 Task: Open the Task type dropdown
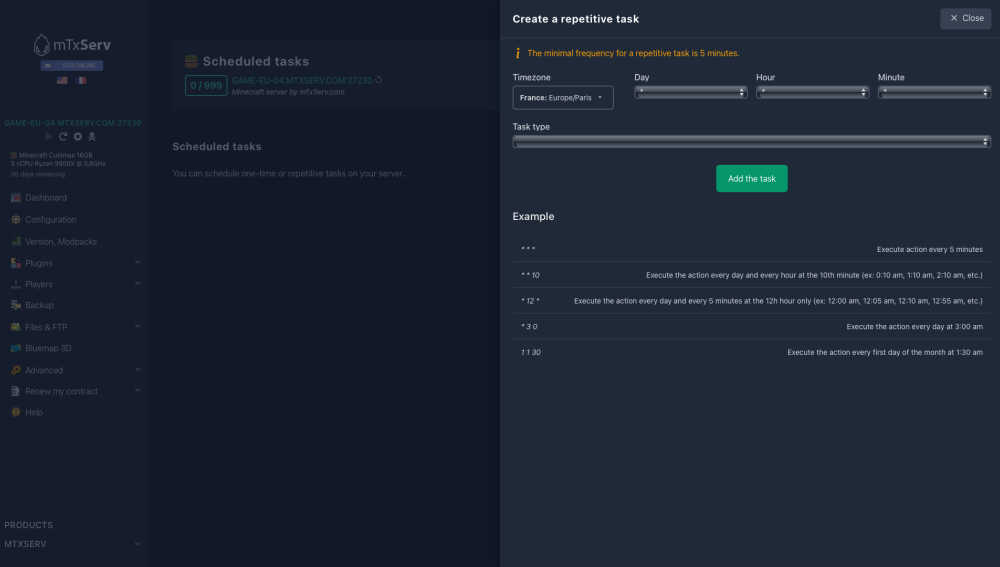point(751,141)
